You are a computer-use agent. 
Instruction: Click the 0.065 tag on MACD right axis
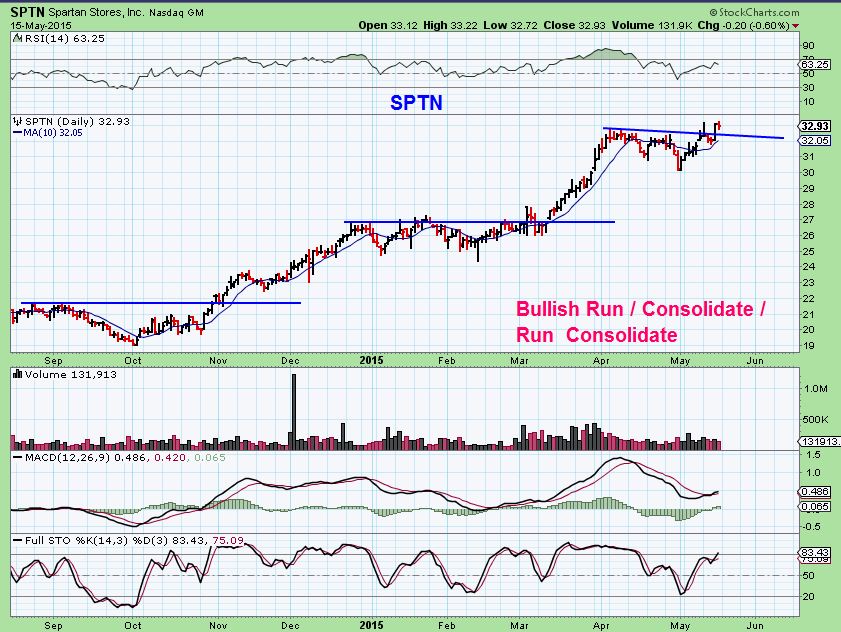point(815,506)
